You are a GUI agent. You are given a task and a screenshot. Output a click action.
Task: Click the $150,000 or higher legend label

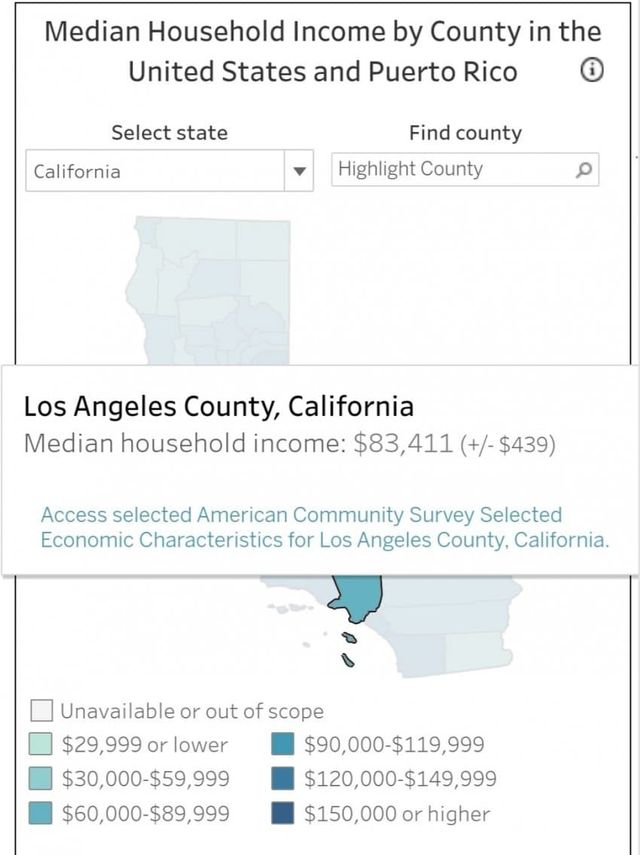coord(397,813)
